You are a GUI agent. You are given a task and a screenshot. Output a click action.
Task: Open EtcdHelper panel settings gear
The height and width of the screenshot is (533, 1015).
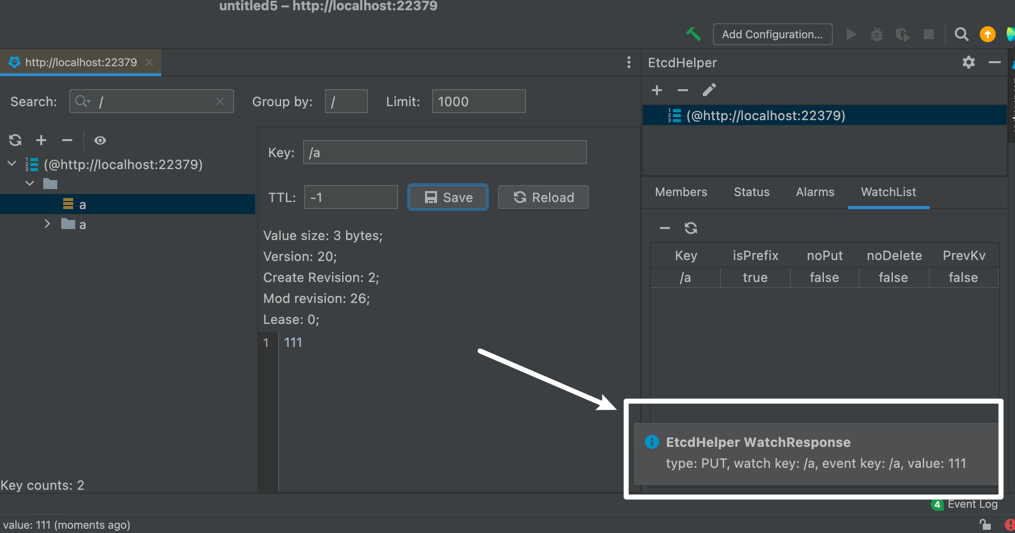tap(968, 62)
